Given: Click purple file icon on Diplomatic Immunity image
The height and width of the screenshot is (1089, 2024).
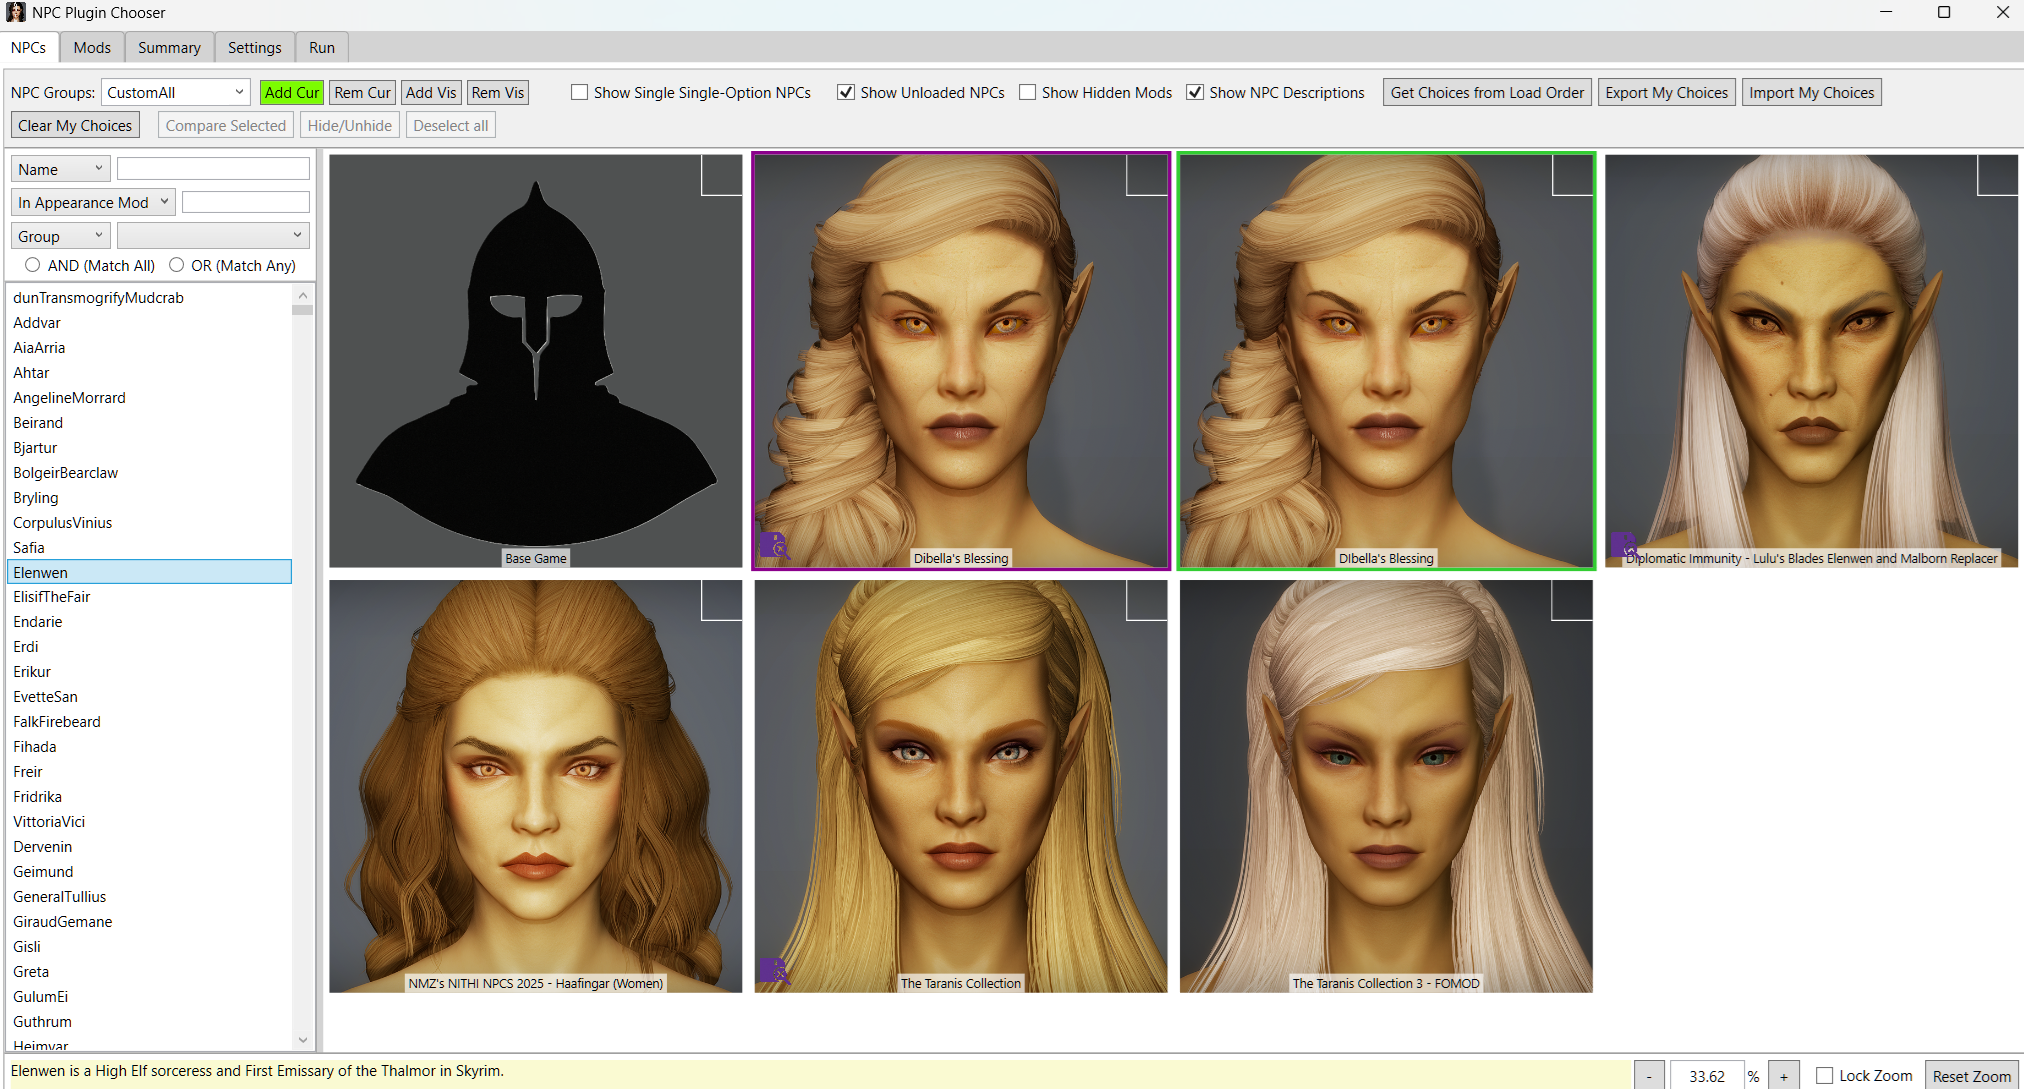Looking at the screenshot, I should pyautogui.click(x=1623, y=545).
